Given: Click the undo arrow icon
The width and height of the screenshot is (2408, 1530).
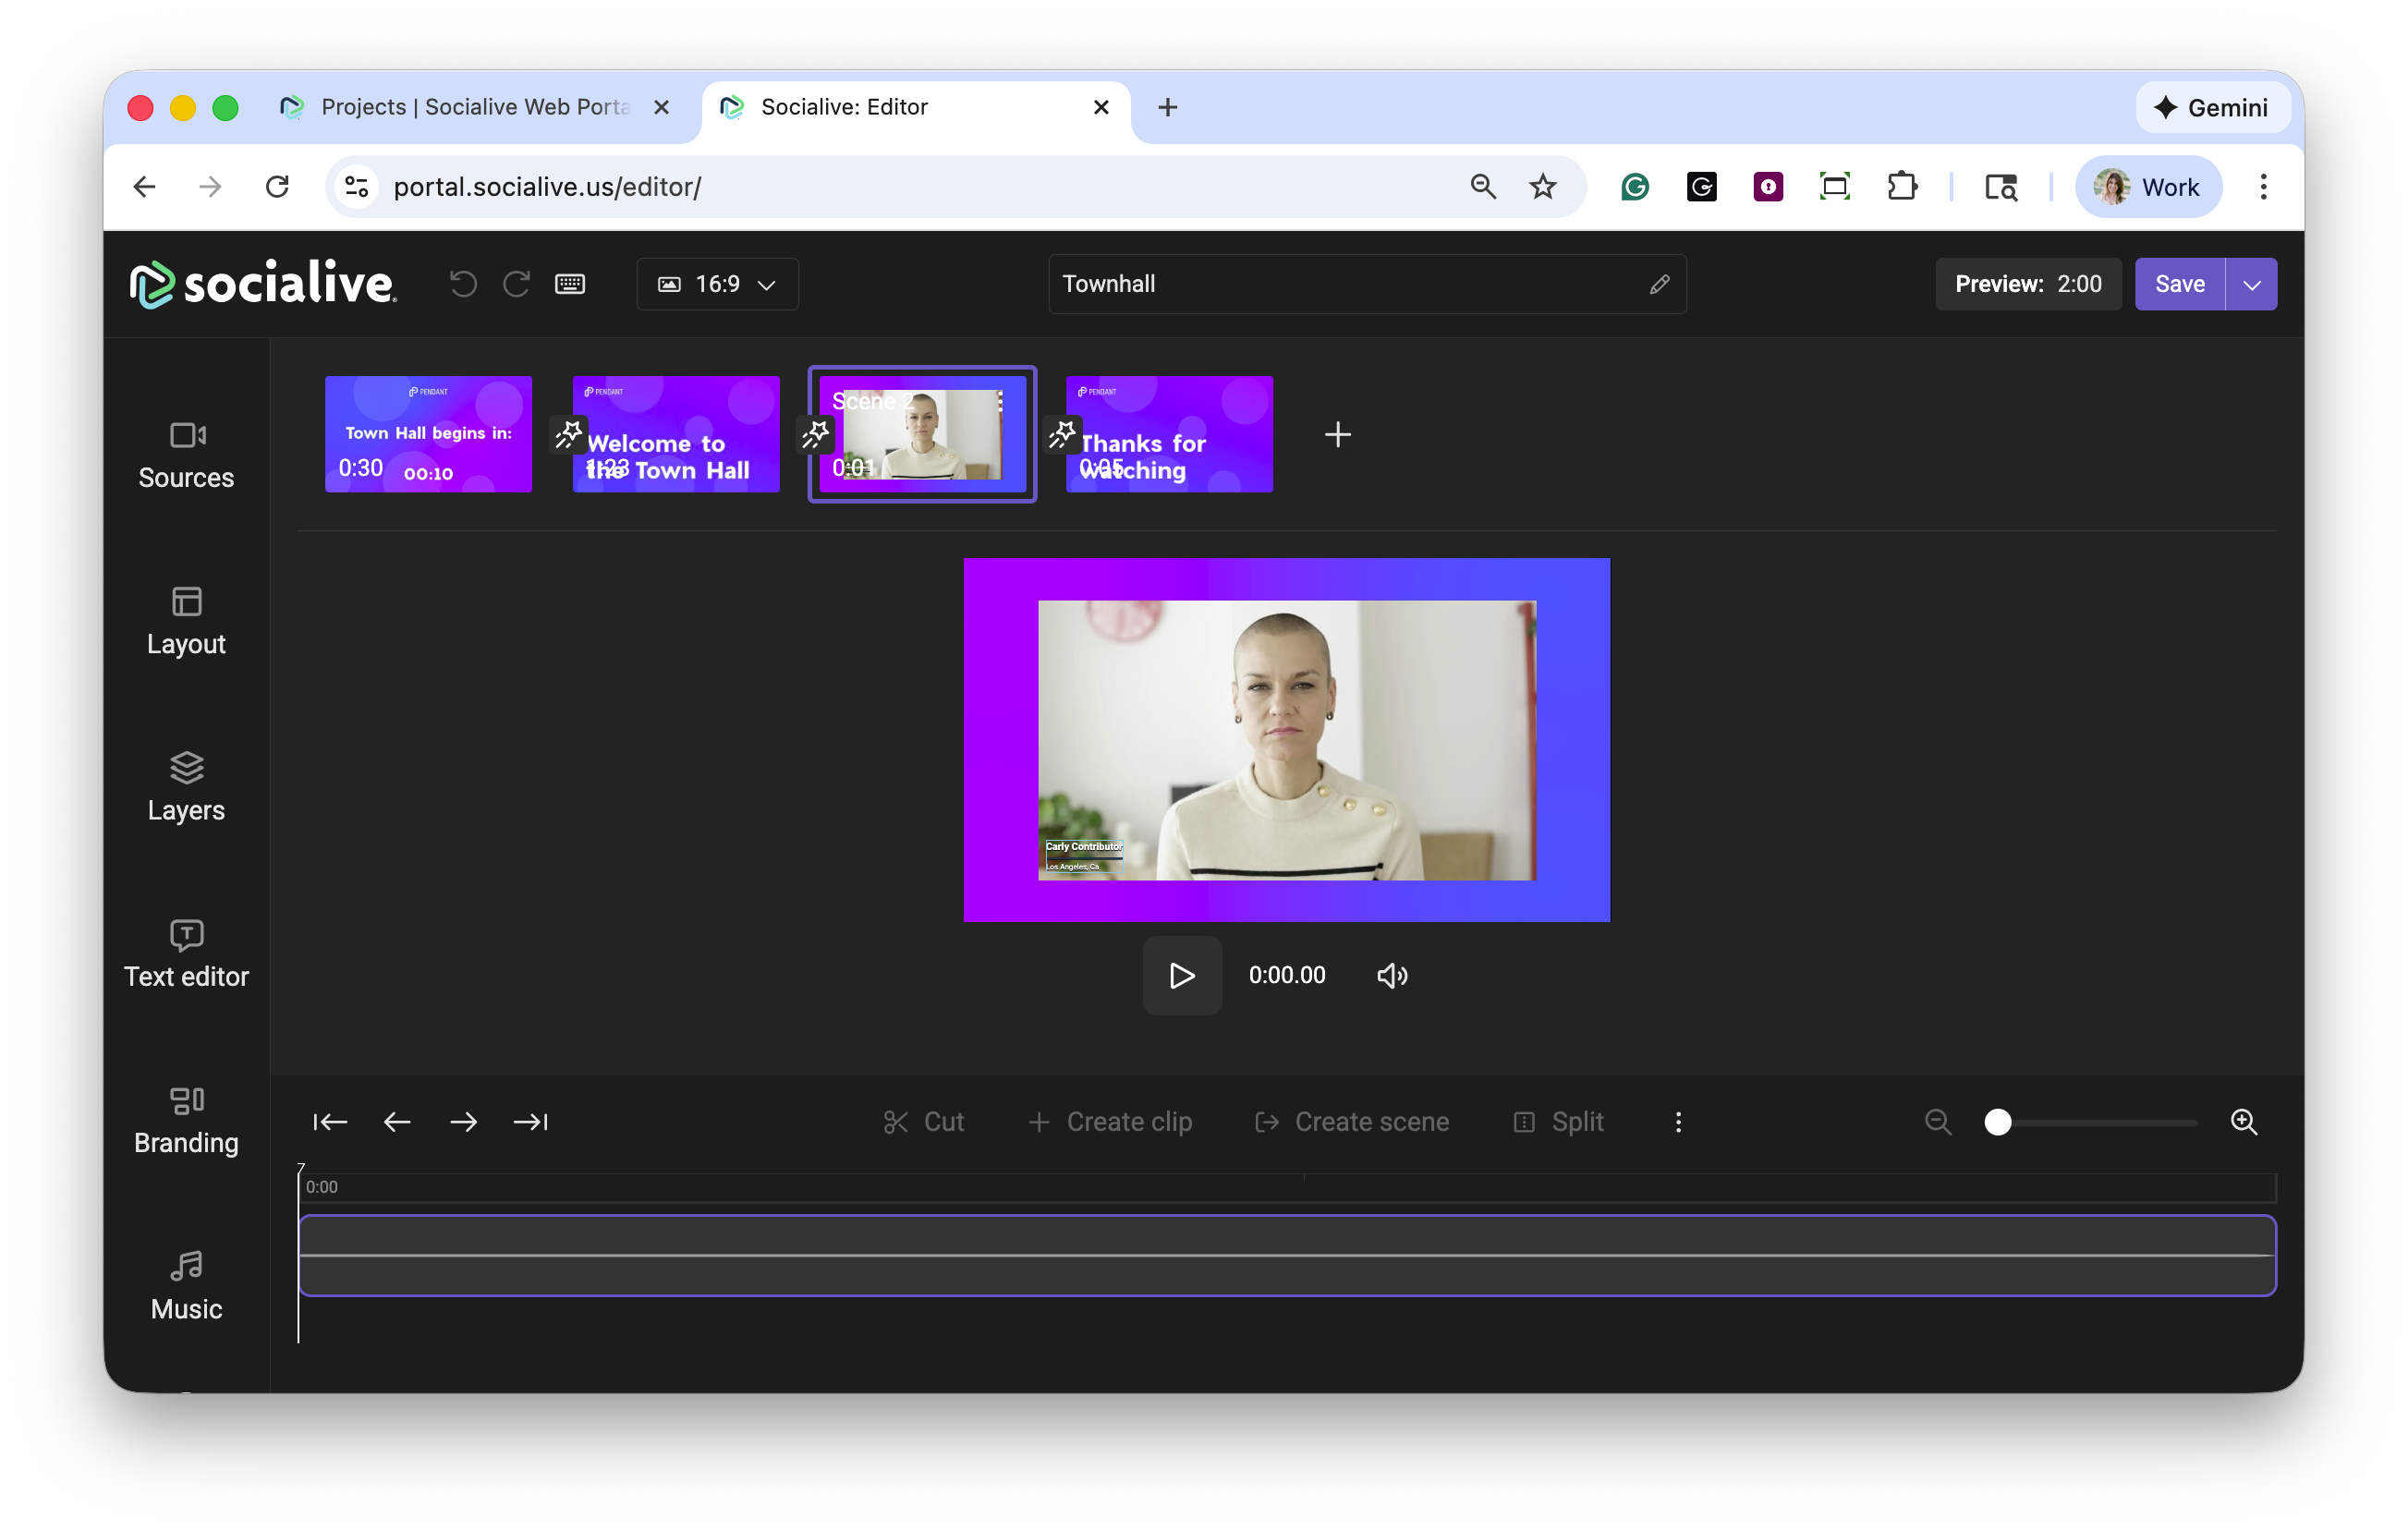Looking at the screenshot, I should pyautogui.click(x=462, y=284).
